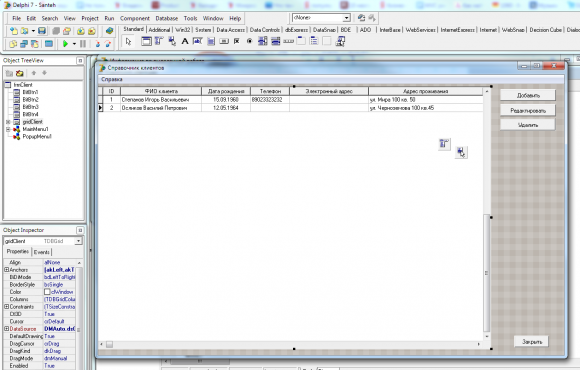
Task: Click the green Run arrow icon
Action: (65, 44)
